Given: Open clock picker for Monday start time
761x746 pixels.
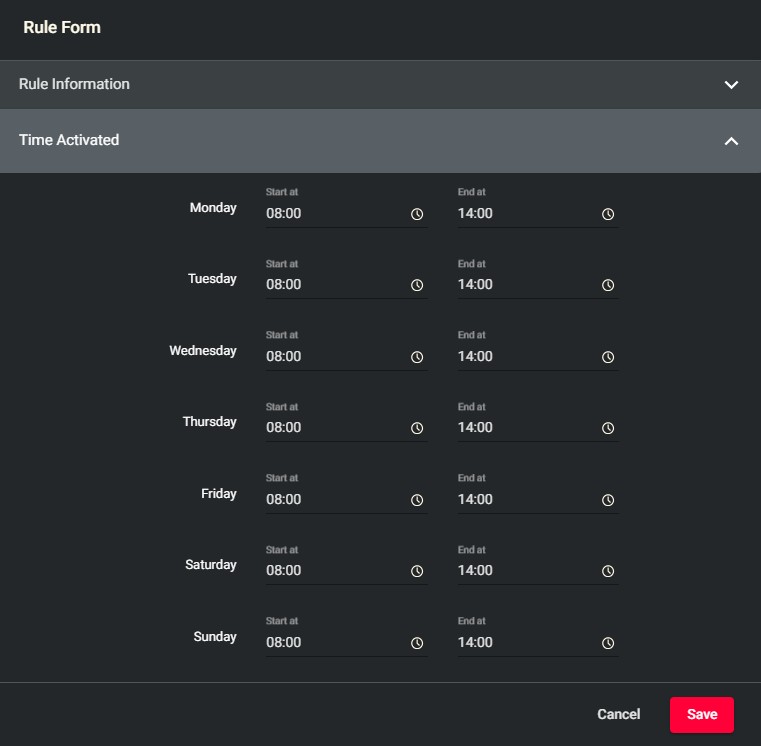Looking at the screenshot, I should [417, 214].
